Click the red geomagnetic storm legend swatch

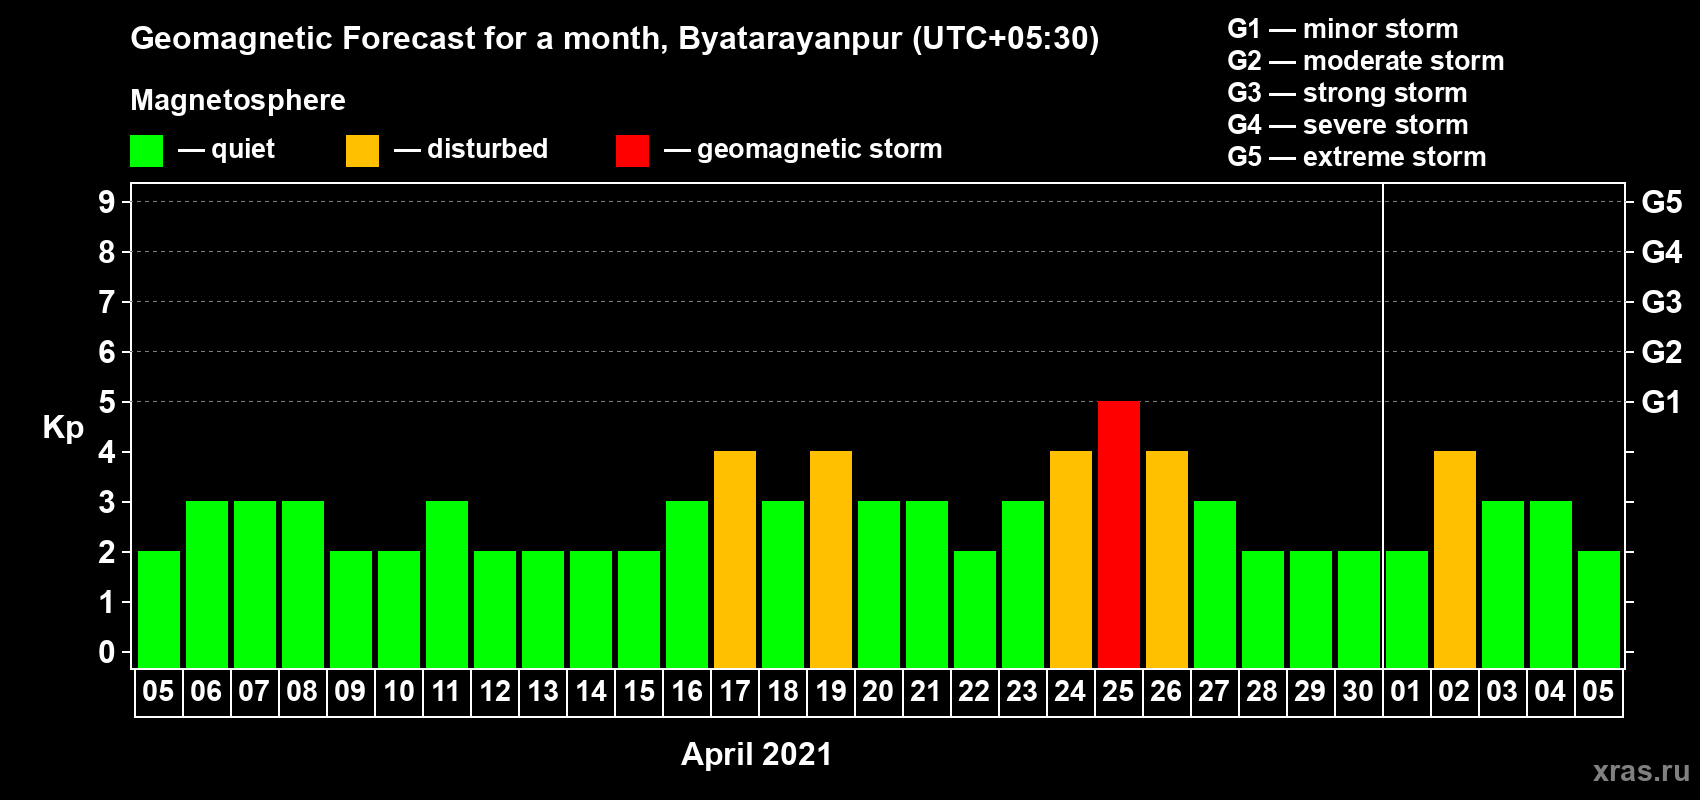[x=632, y=151]
